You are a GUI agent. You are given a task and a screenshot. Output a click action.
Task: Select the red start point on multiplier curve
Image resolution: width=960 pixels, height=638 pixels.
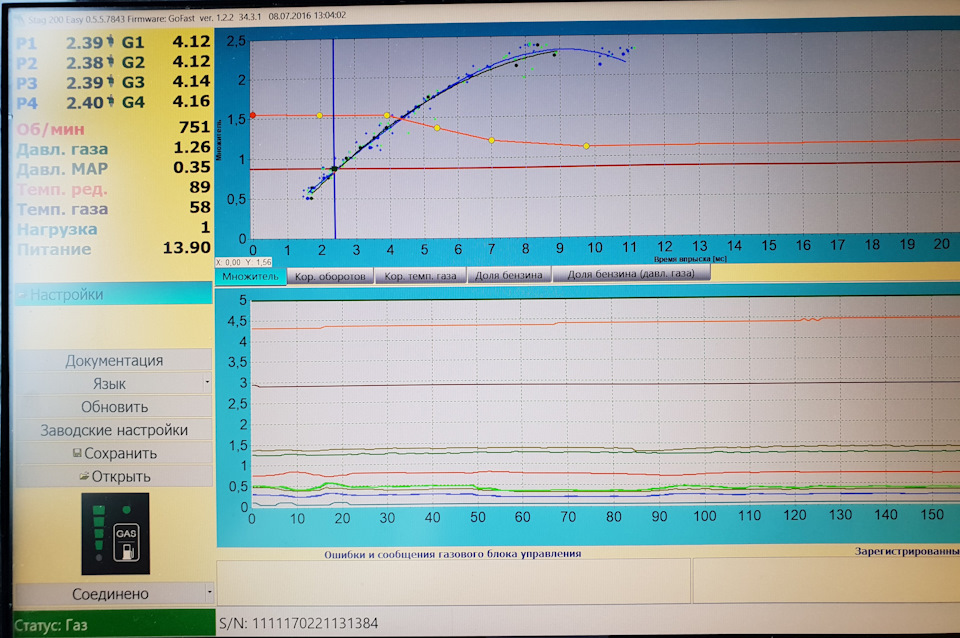click(x=253, y=115)
